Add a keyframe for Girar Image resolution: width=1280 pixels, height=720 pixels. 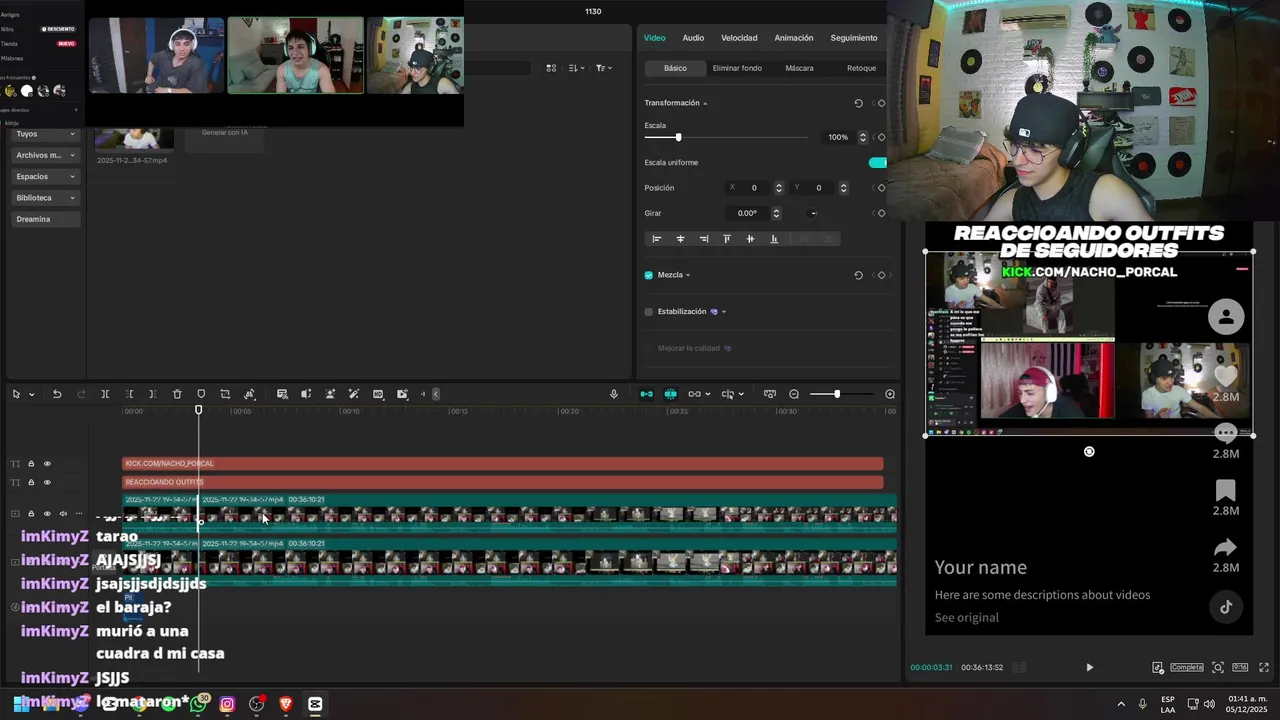pos(881,213)
